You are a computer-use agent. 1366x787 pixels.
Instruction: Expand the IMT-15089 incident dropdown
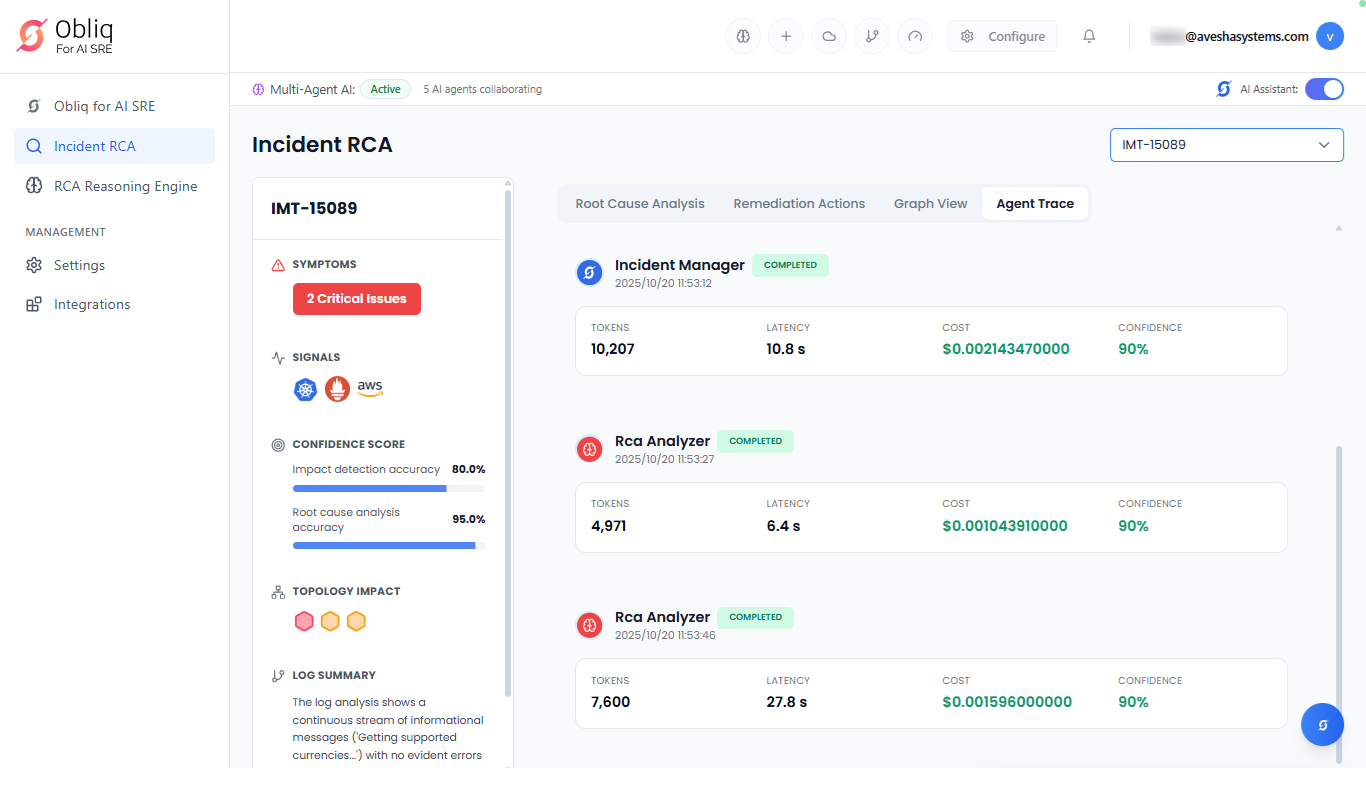[1226, 145]
